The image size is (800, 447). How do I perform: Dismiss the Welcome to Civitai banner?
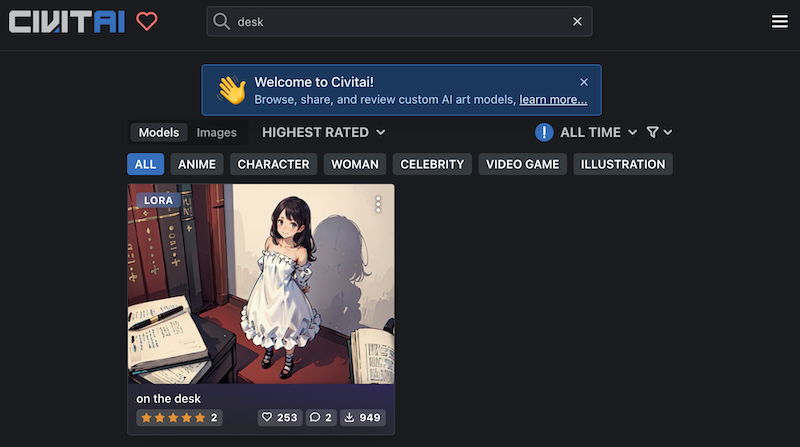584,82
